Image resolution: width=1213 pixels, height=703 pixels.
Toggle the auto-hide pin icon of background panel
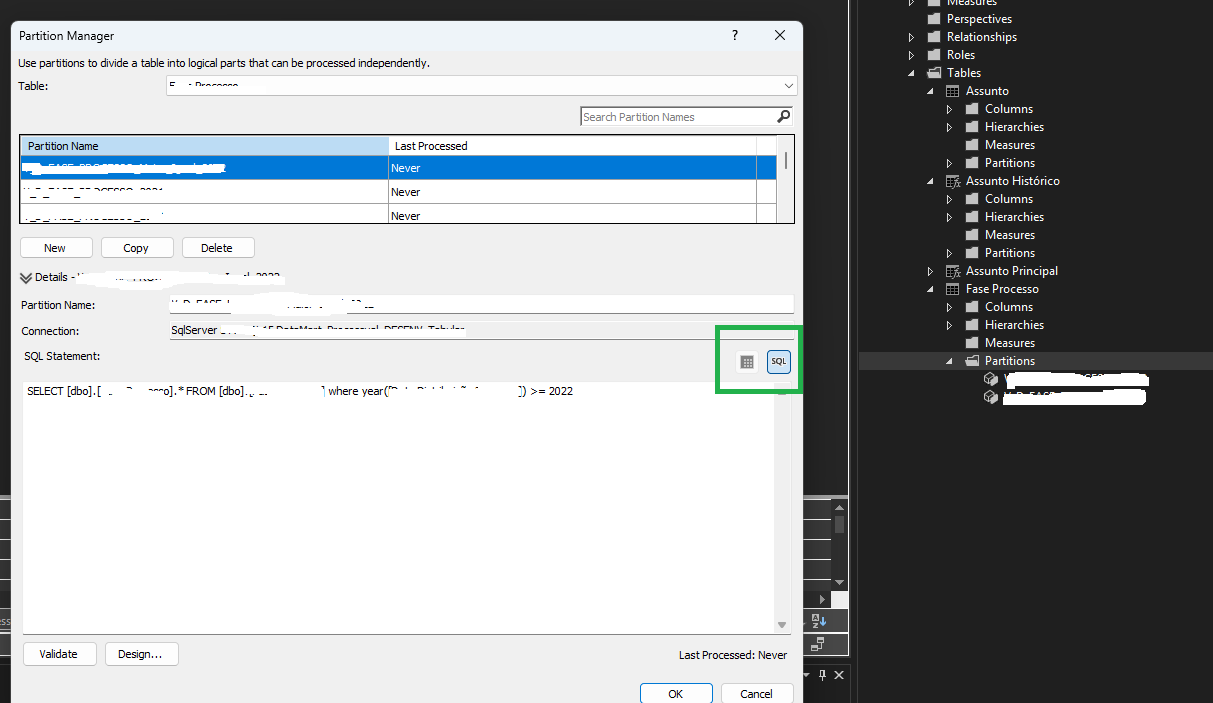click(x=823, y=675)
